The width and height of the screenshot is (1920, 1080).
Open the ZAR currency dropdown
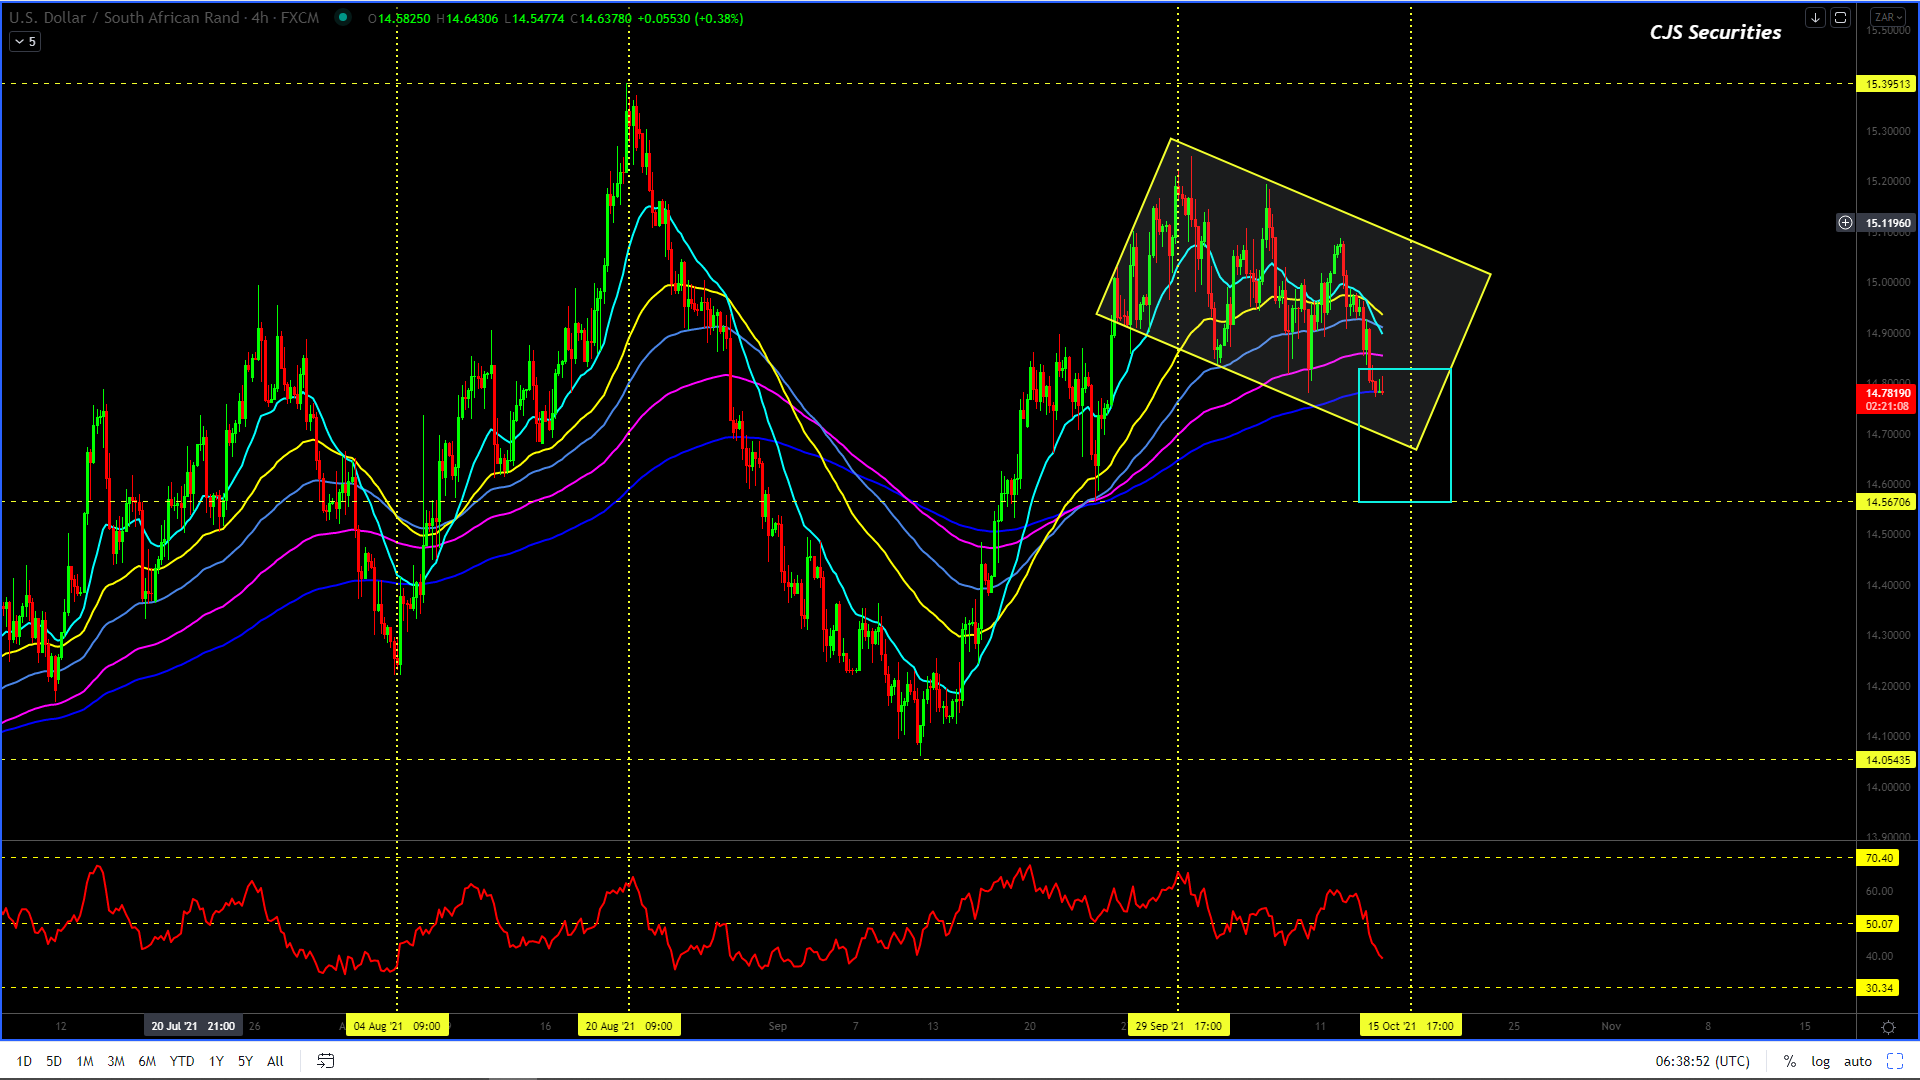(1888, 17)
